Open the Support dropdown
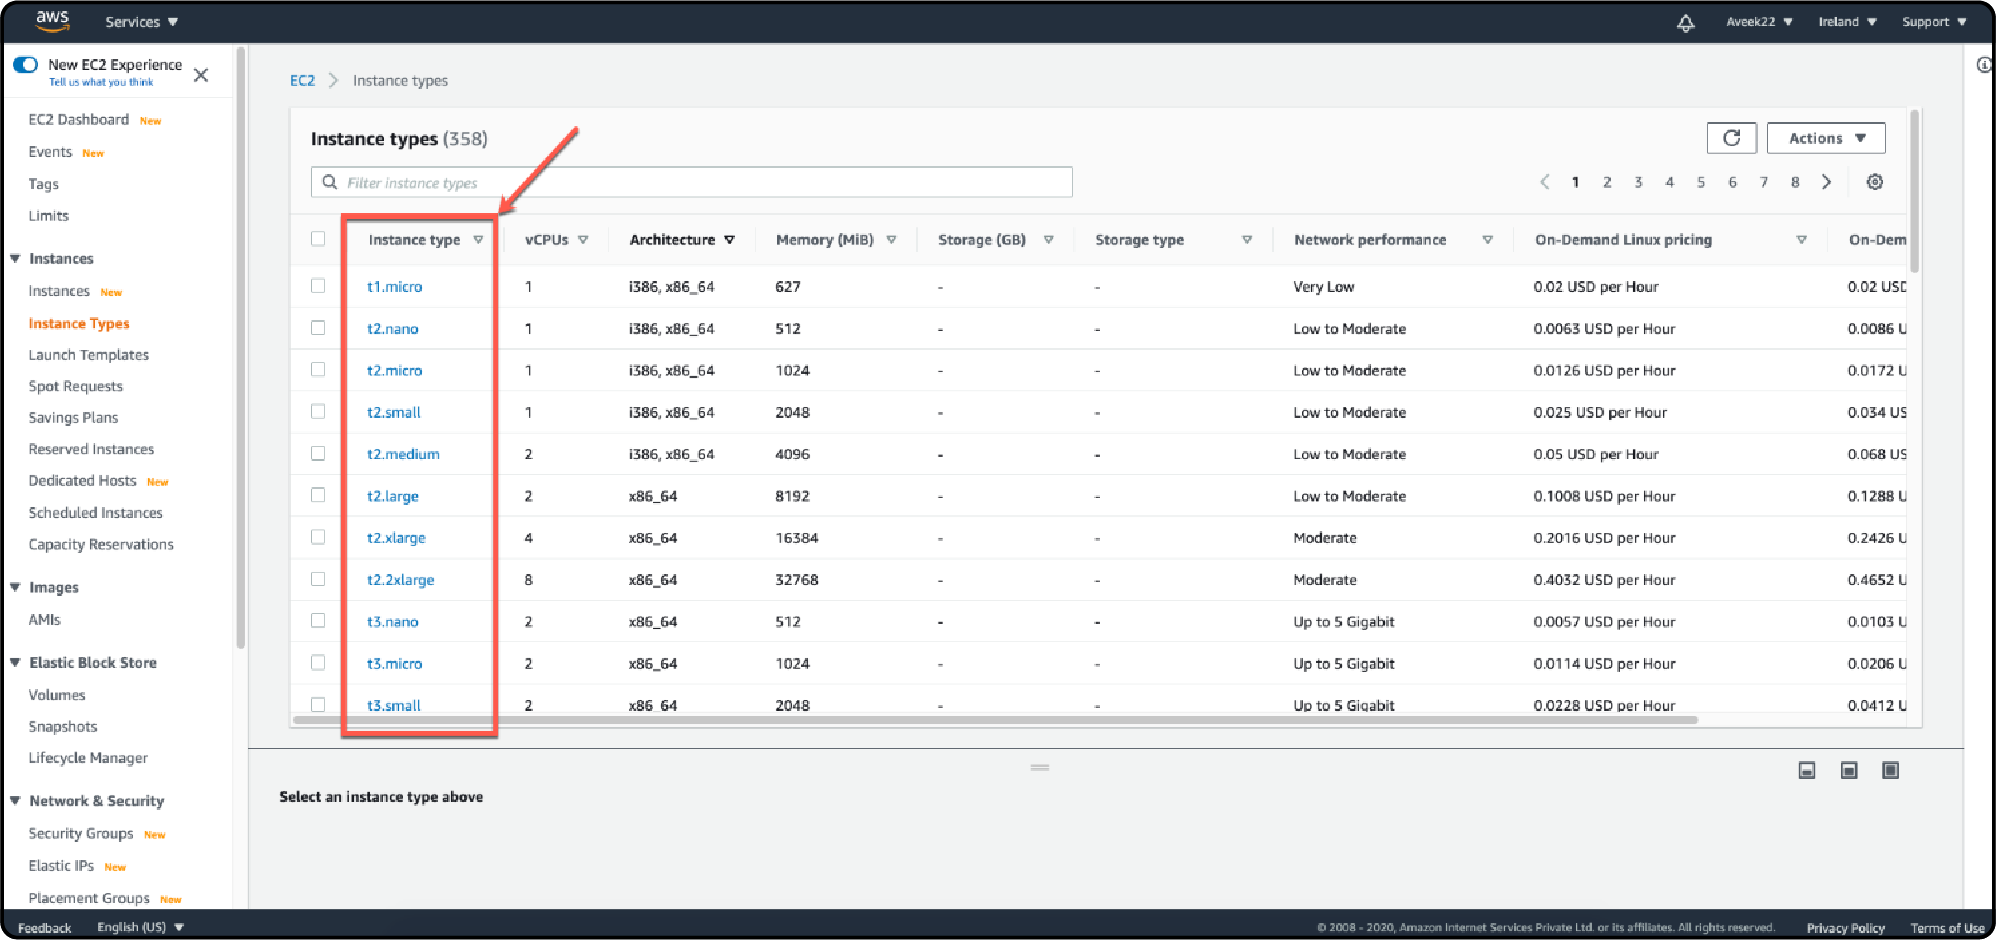The width and height of the screenshot is (1996, 940). [x=1934, y=22]
